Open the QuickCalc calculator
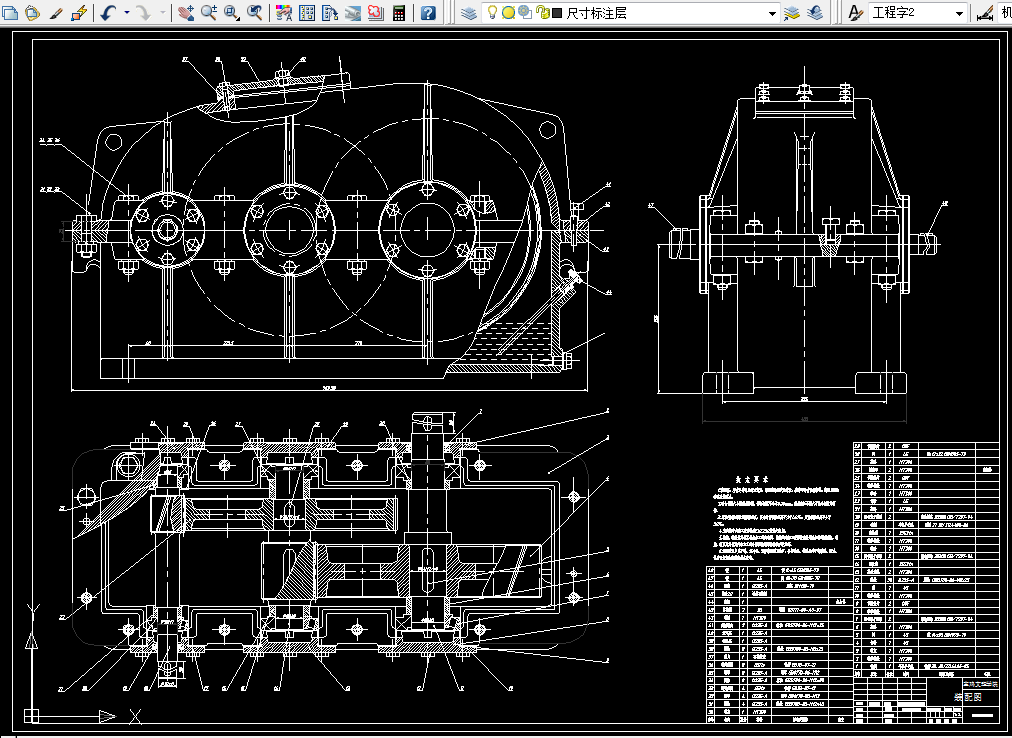The width and height of the screenshot is (1012, 738). pyautogui.click(x=399, y=13)
